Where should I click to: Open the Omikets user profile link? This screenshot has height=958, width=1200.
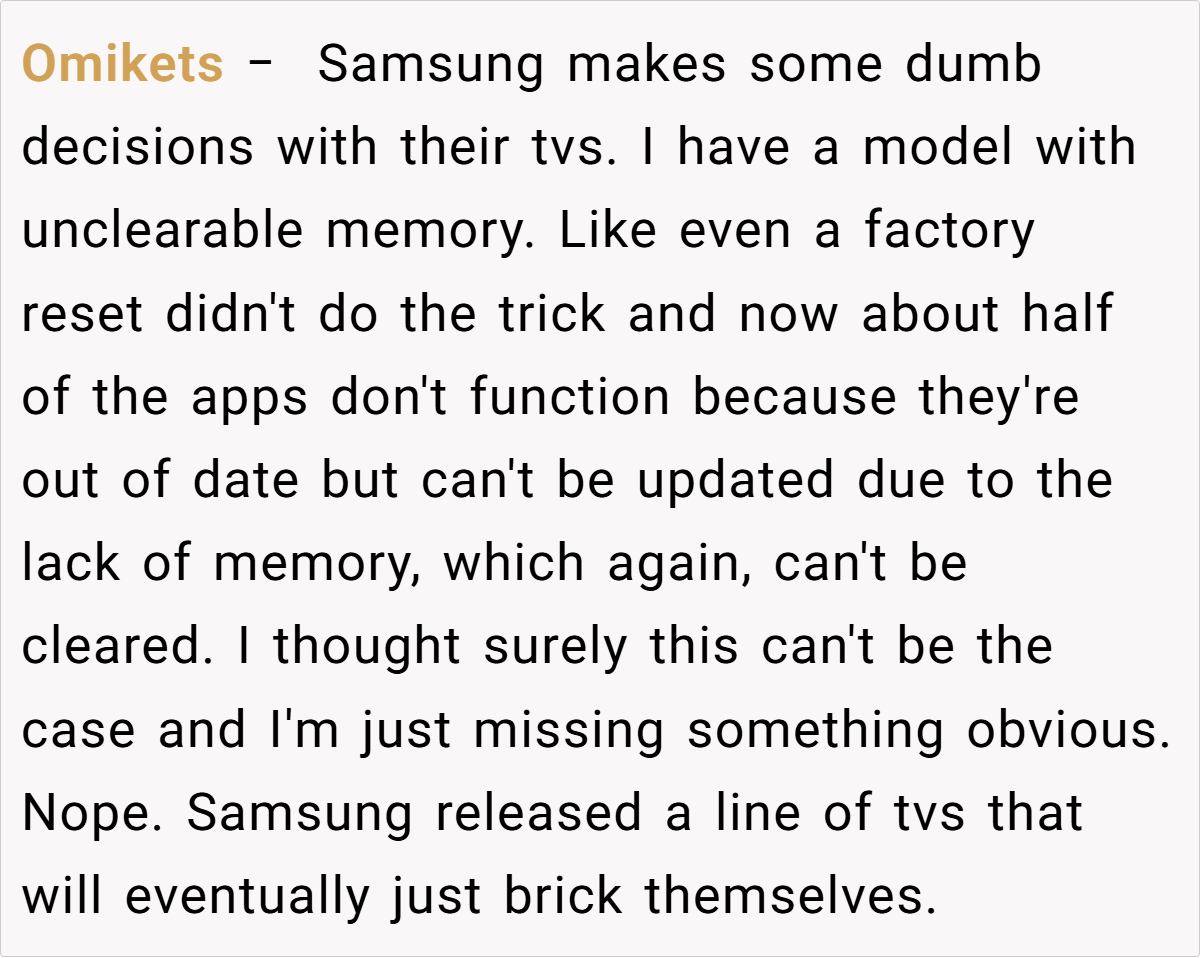(122, 65)
